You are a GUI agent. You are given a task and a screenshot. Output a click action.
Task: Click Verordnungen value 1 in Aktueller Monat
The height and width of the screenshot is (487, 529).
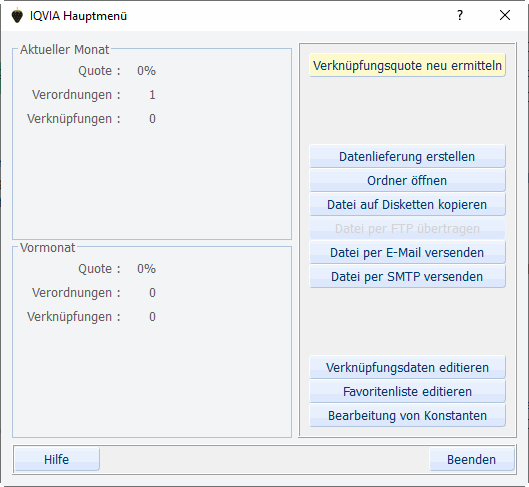click(x=152, y=95)
